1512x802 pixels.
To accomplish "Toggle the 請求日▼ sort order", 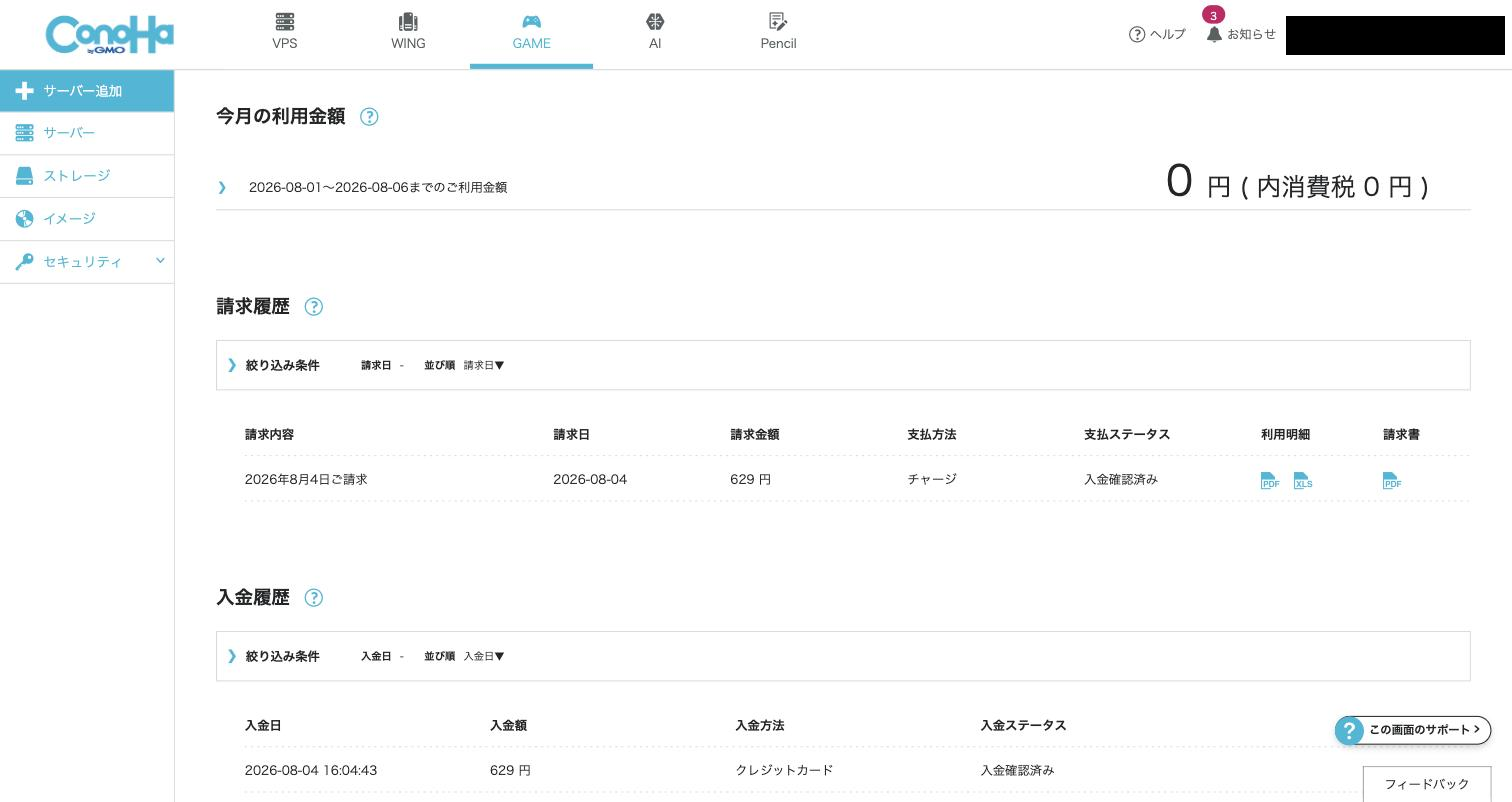I will tap(484, 366).
